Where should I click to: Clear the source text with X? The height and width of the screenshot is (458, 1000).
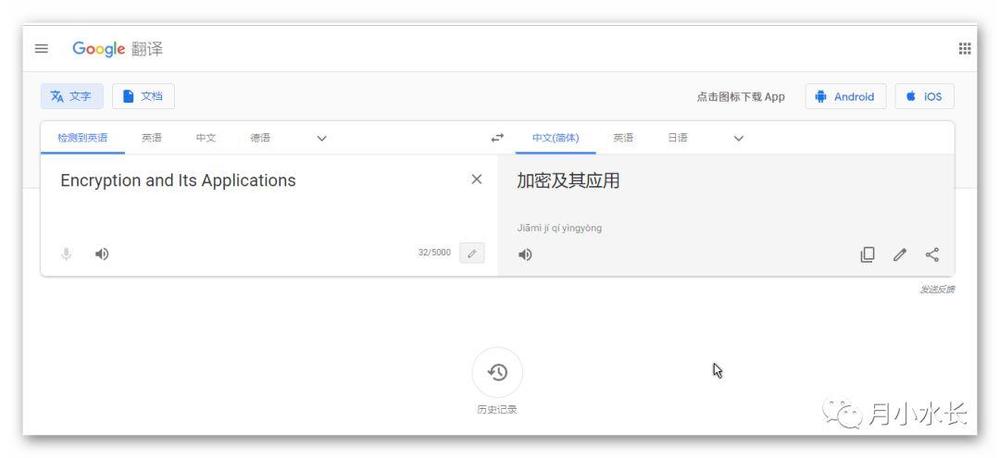[476, 180]
